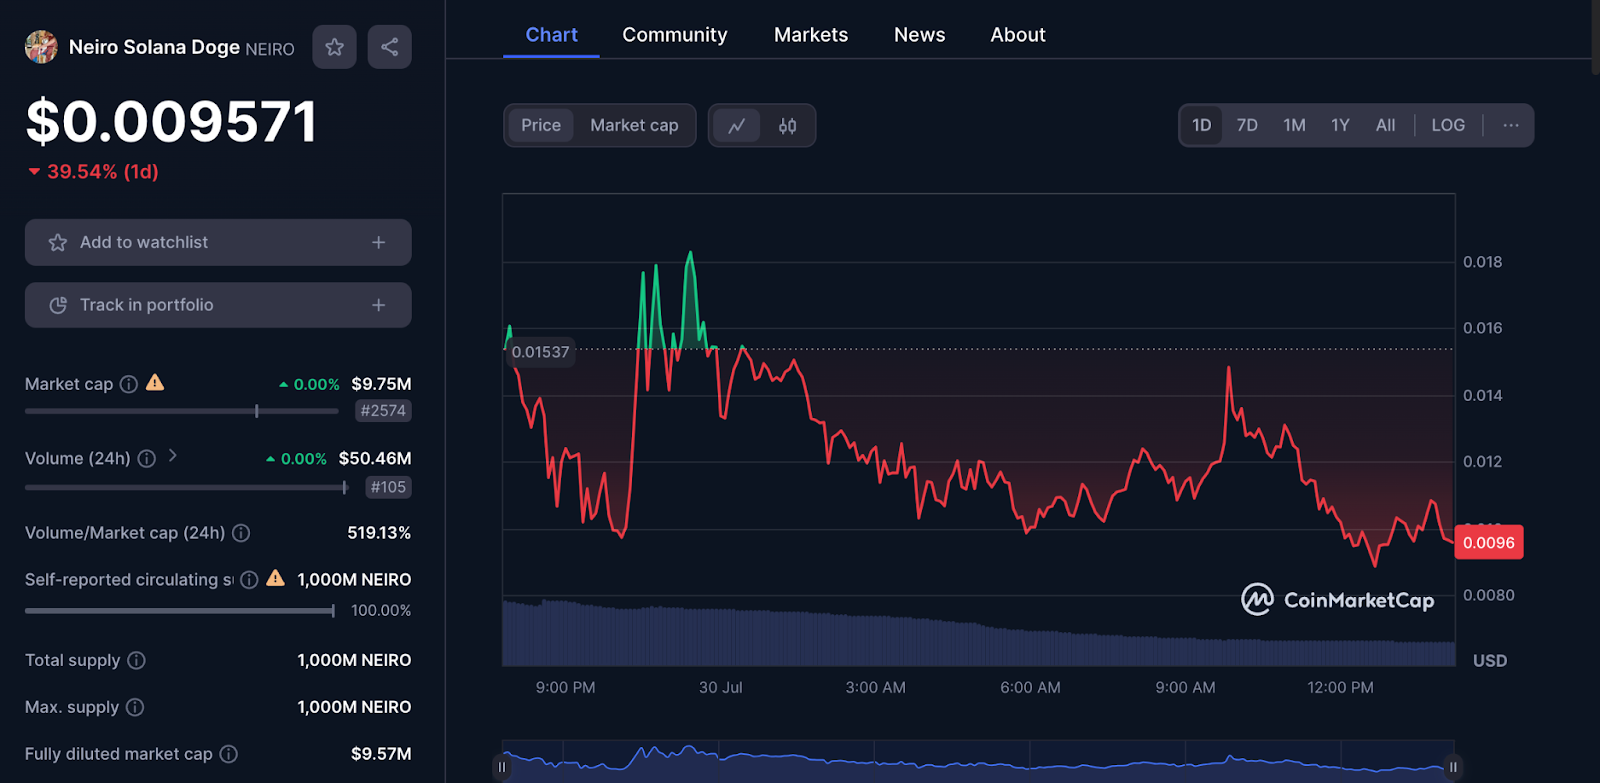Click the $9.75M market cap value
1600x783 pixels.
[381, 384]
